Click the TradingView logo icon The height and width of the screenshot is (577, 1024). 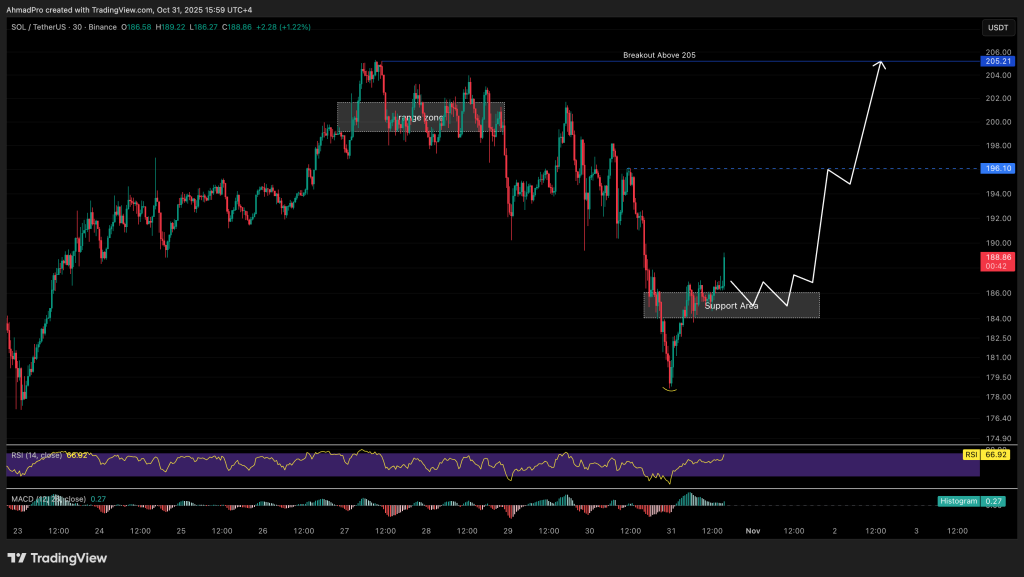[x=18, y=558]
